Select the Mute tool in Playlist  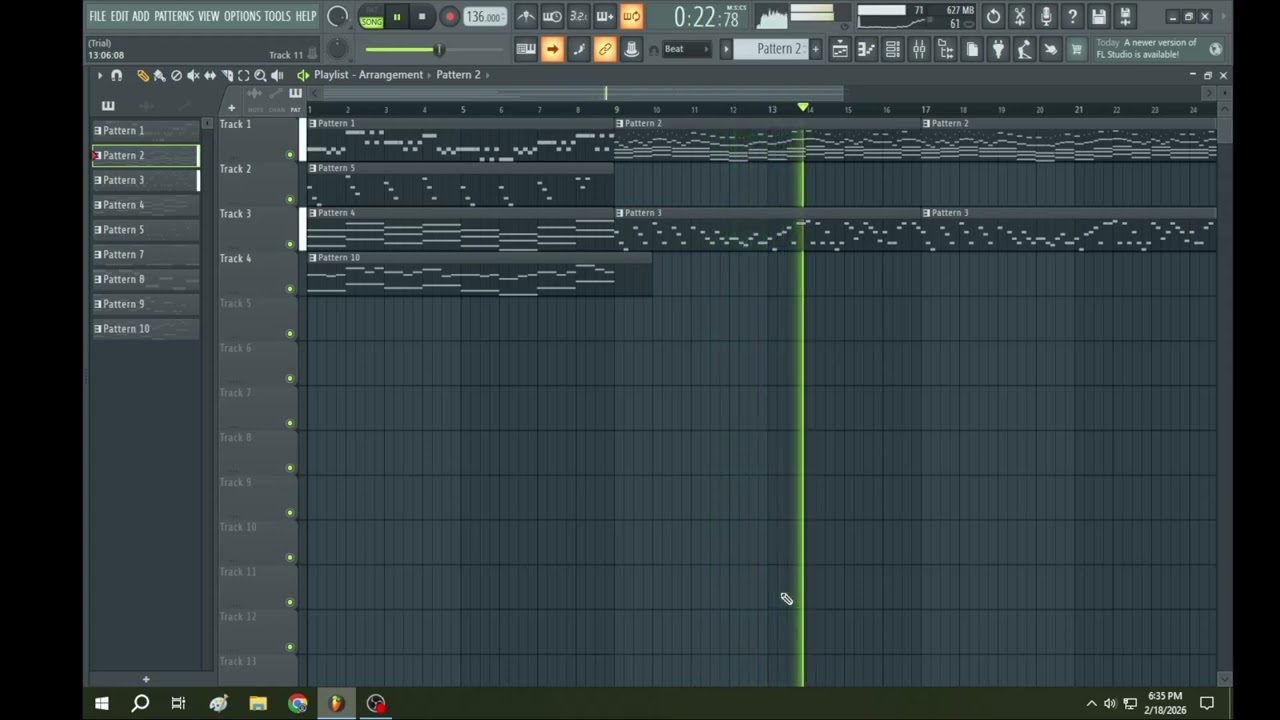click(x=193, y=75)
